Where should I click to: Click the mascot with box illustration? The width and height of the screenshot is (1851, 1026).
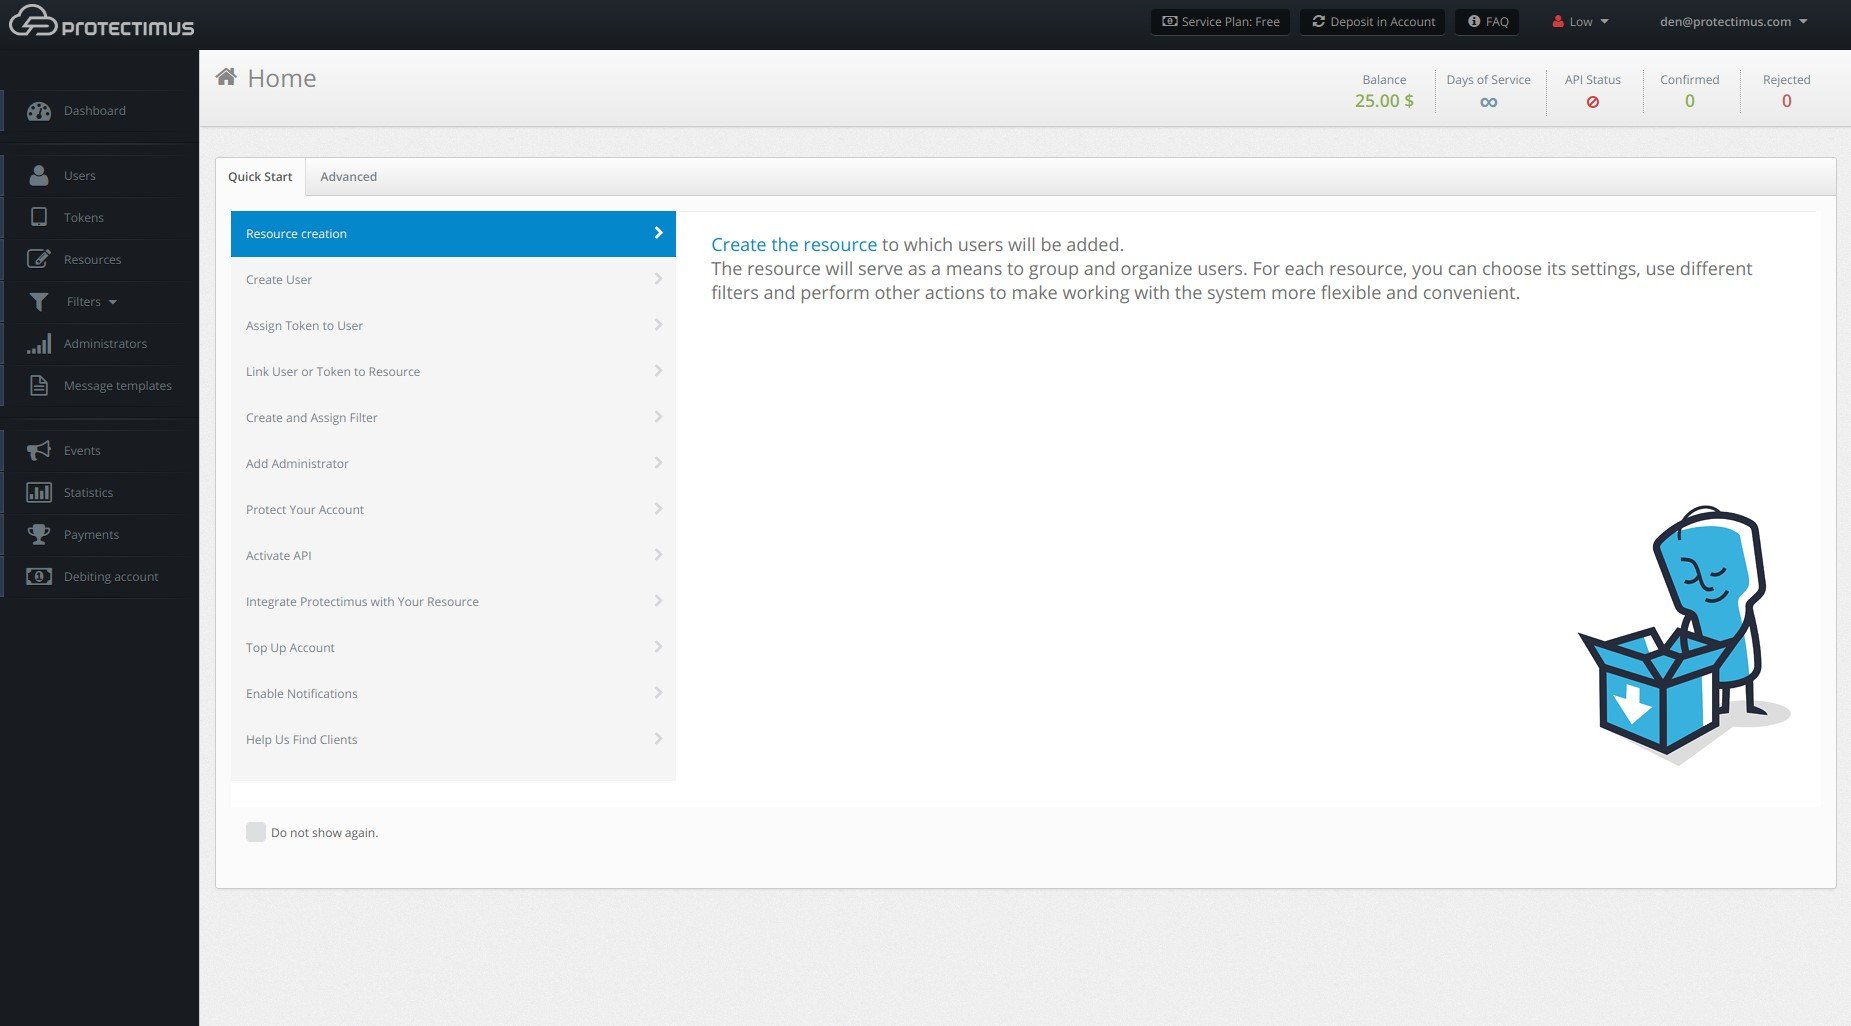(x=1685, y=634)
